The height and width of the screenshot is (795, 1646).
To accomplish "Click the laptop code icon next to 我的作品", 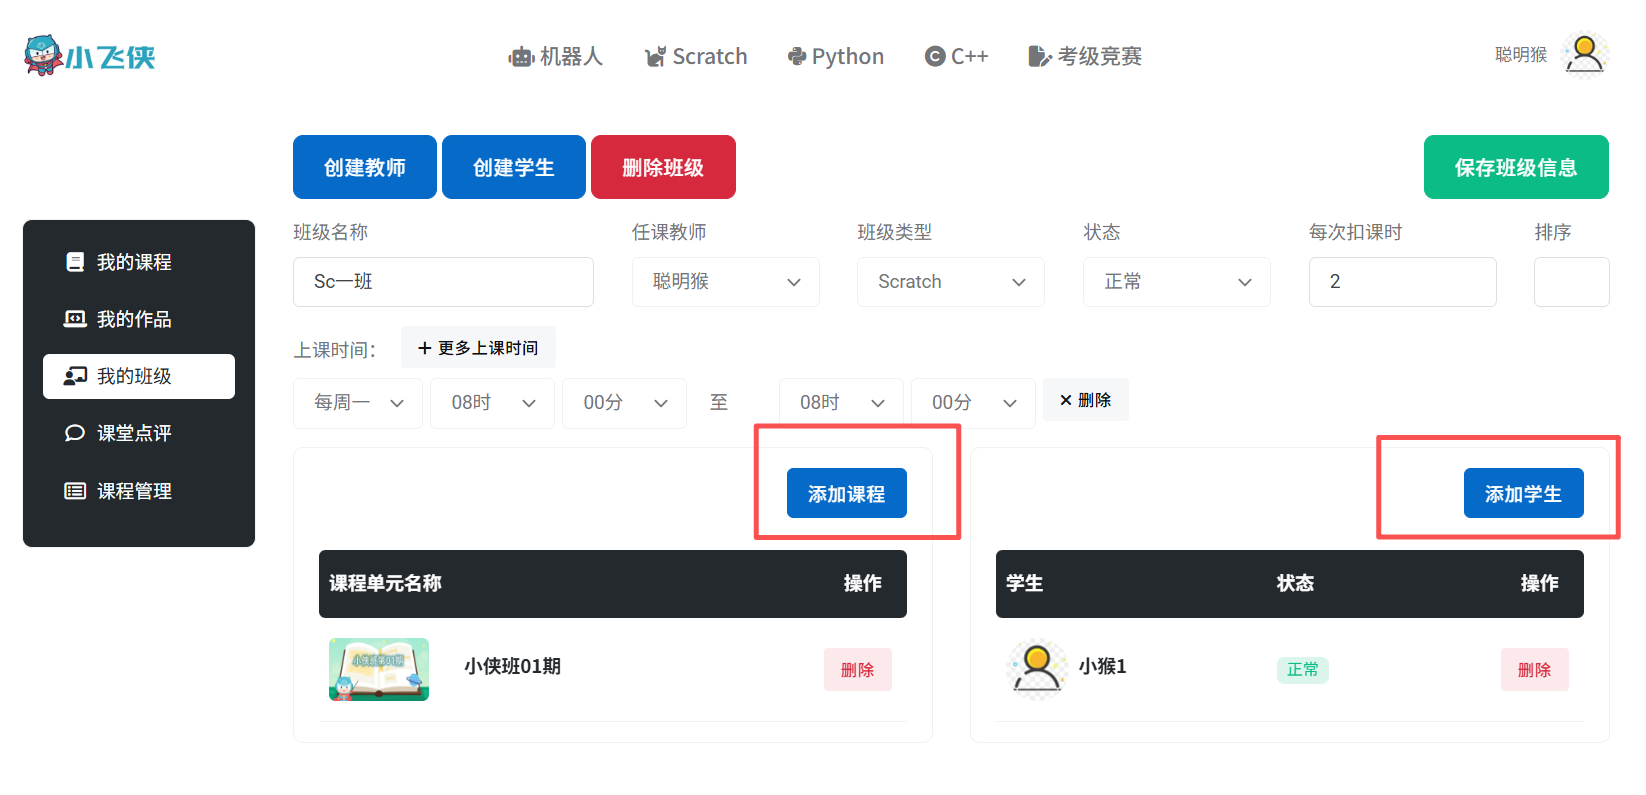I will (75, 319).
